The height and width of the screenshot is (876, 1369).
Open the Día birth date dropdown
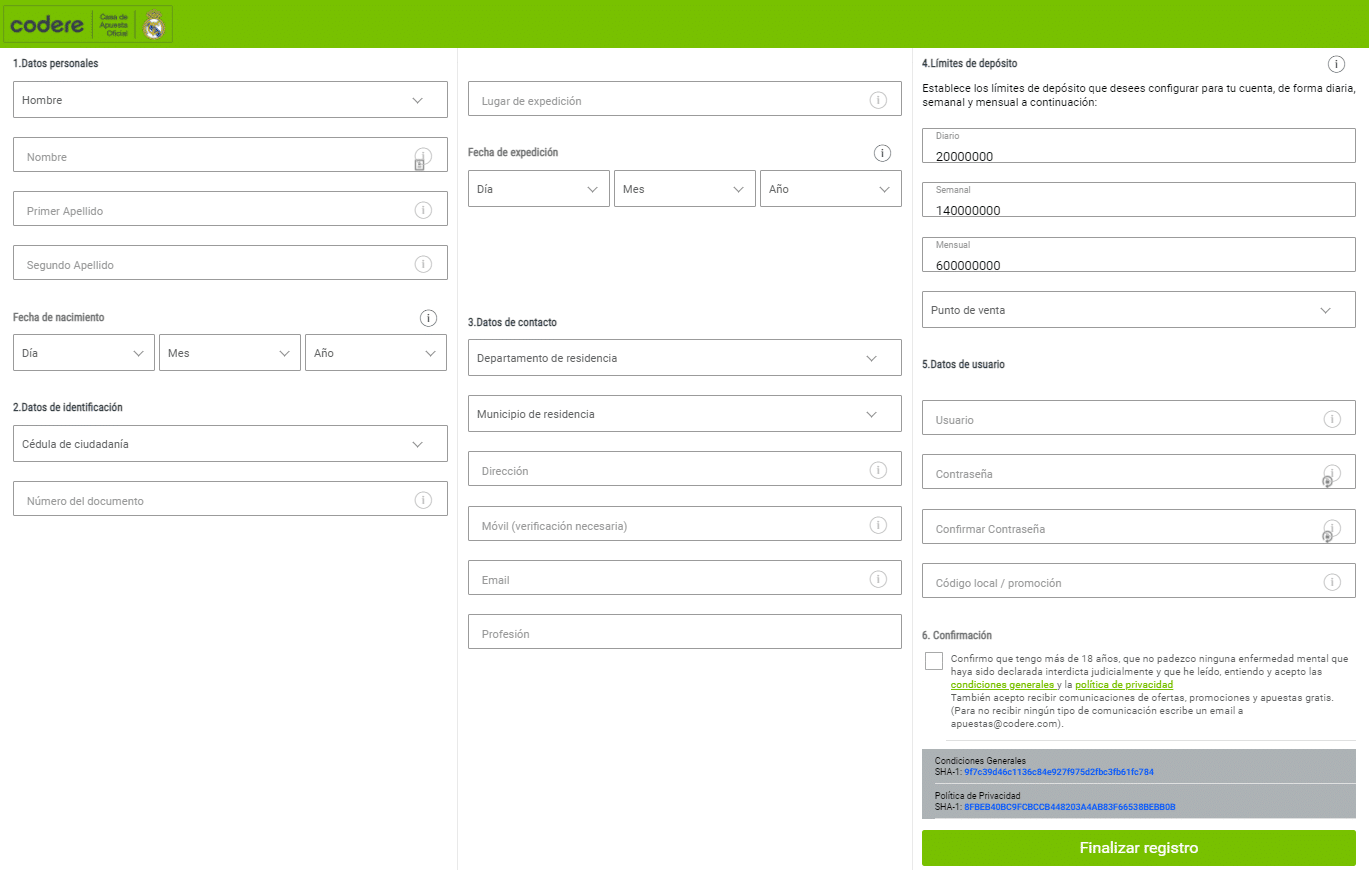[83, 352]
